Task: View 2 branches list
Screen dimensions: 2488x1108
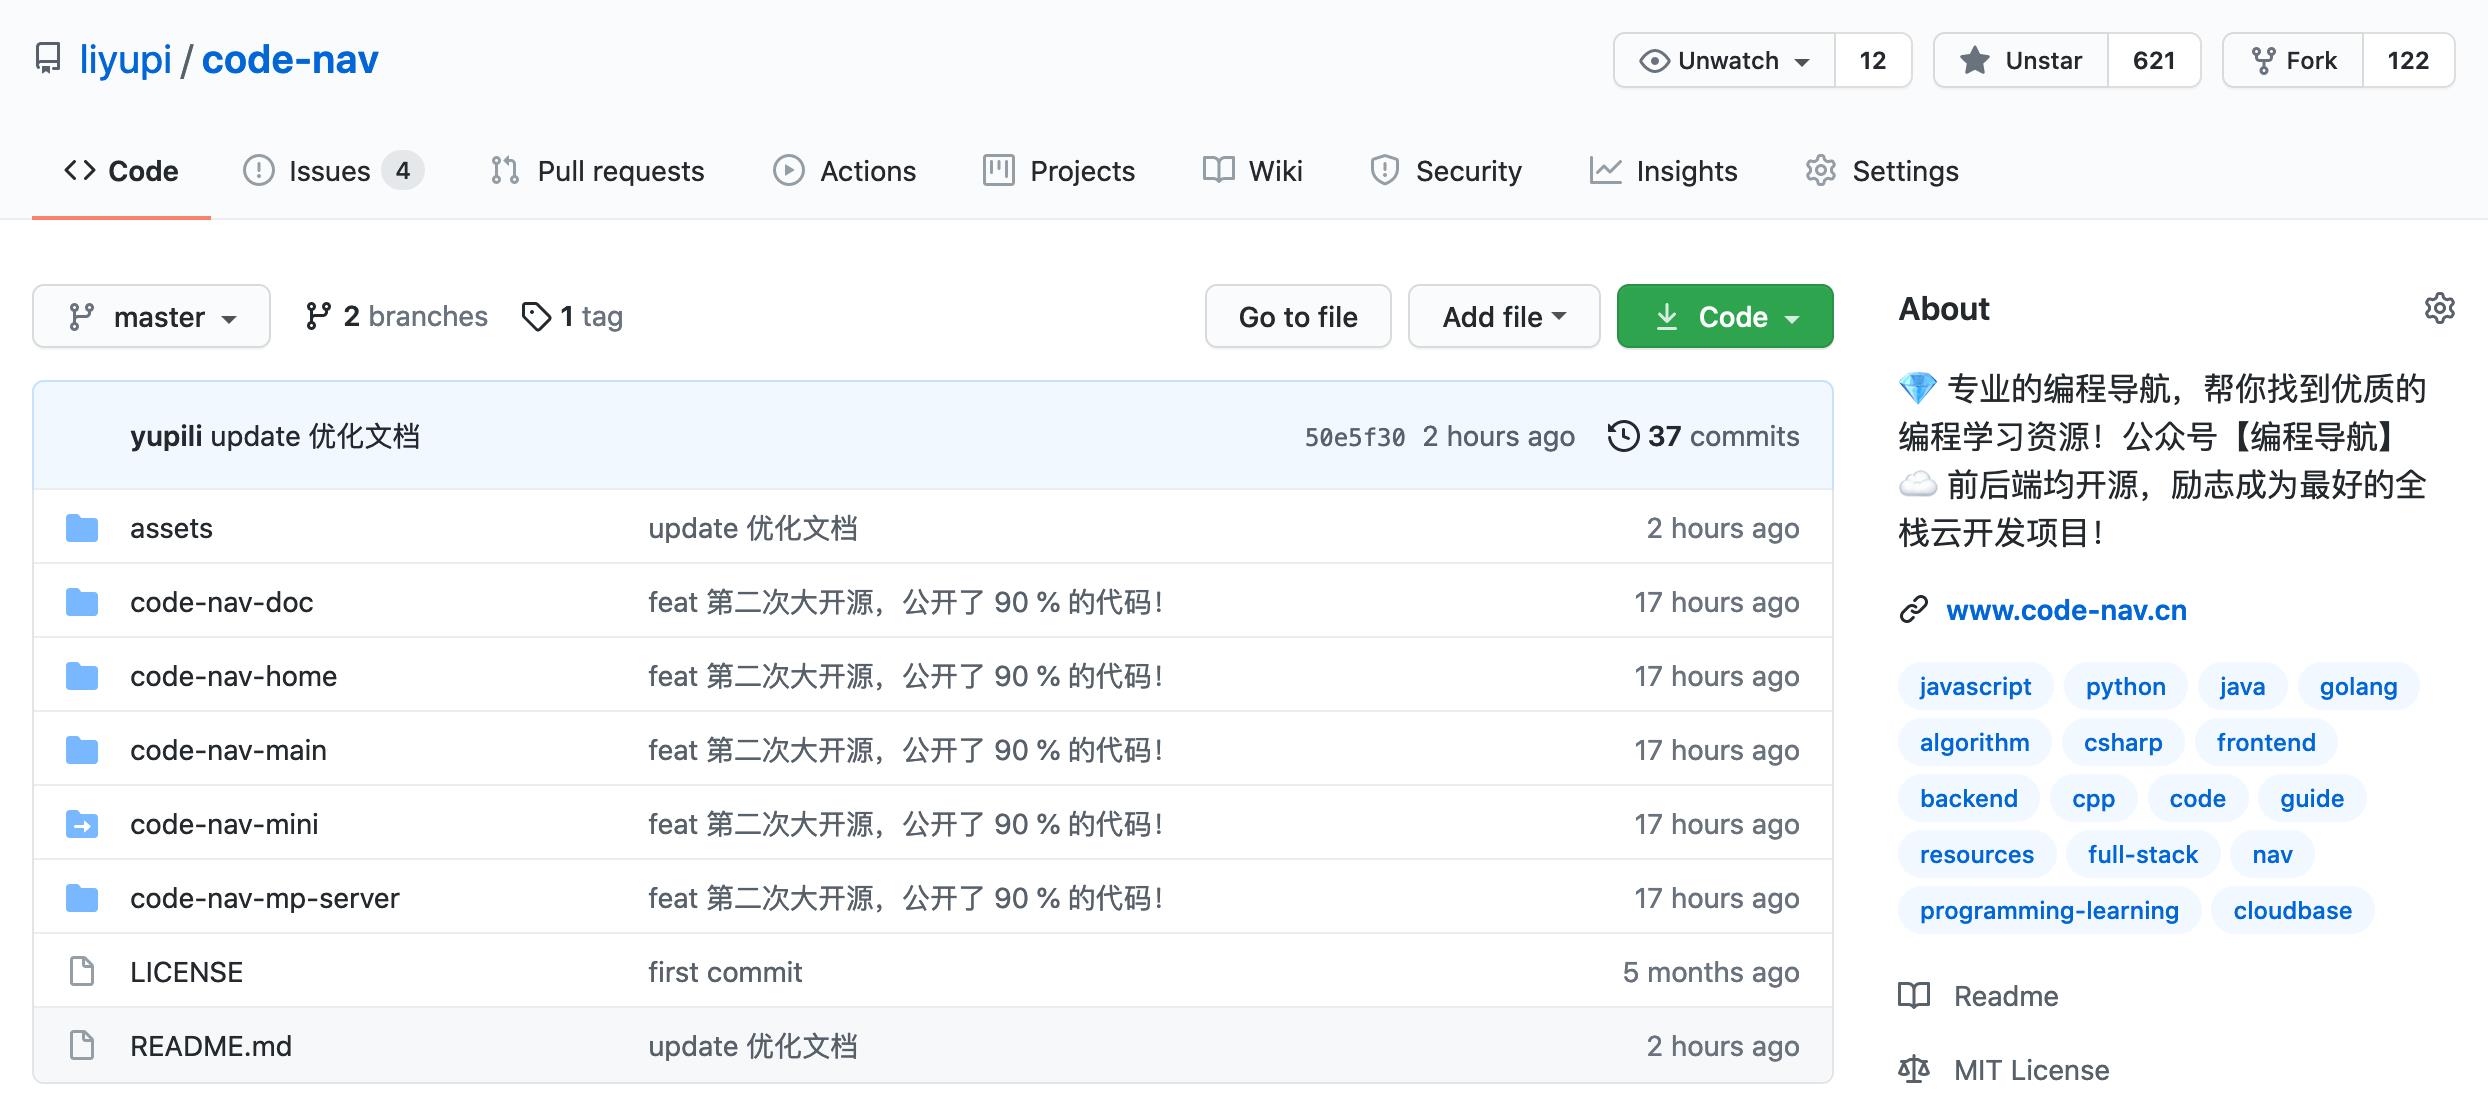Action: [397, 316]
